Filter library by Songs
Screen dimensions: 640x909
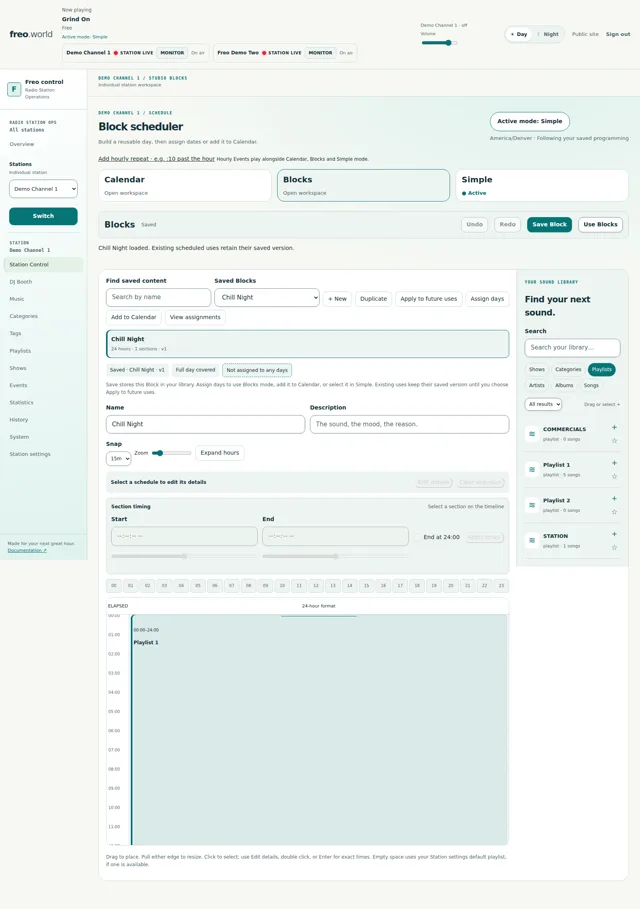click(591, 385)
